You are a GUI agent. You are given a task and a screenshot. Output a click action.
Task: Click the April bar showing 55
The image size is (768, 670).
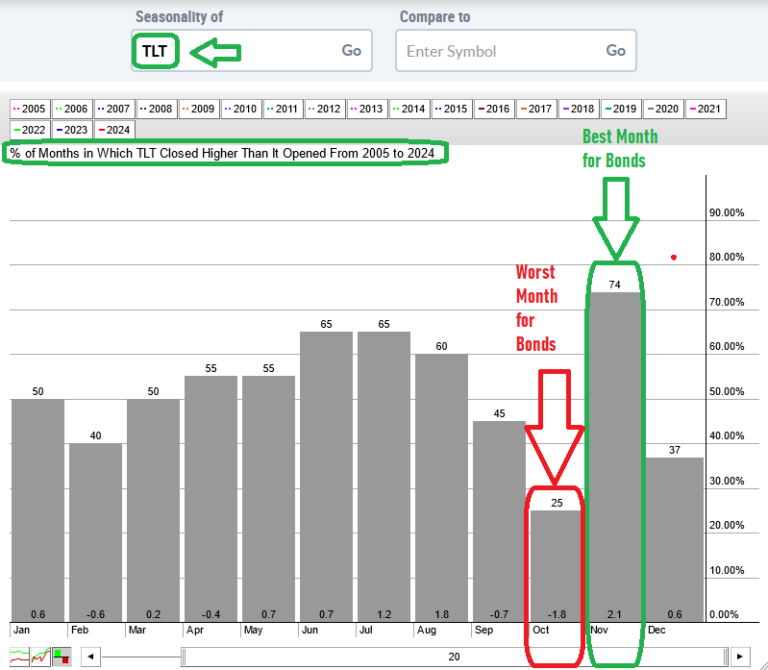tap(211, 499)
